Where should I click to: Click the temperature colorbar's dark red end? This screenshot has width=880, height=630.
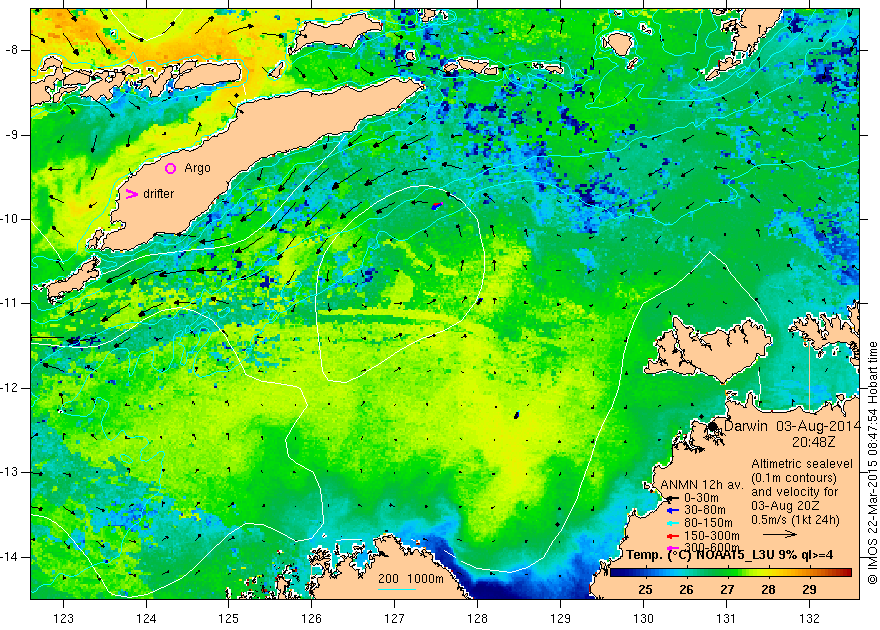[845, 573]
